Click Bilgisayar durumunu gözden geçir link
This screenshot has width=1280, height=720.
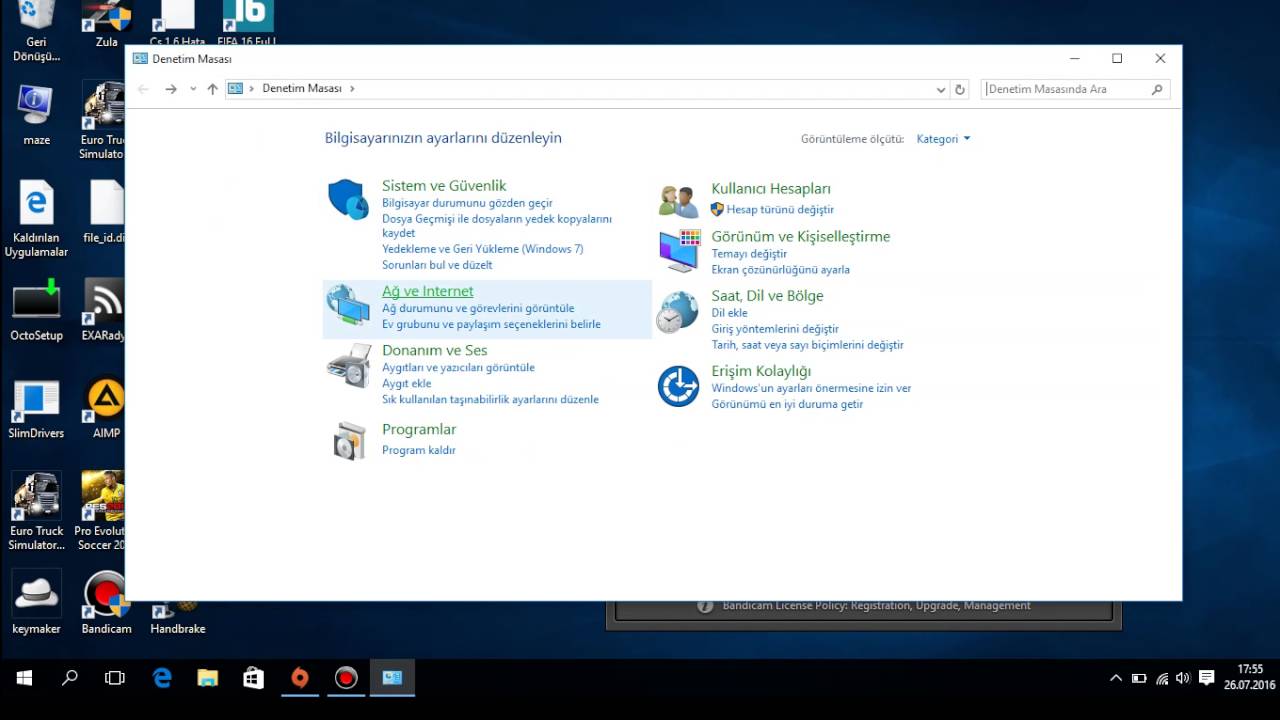(467, 203)
